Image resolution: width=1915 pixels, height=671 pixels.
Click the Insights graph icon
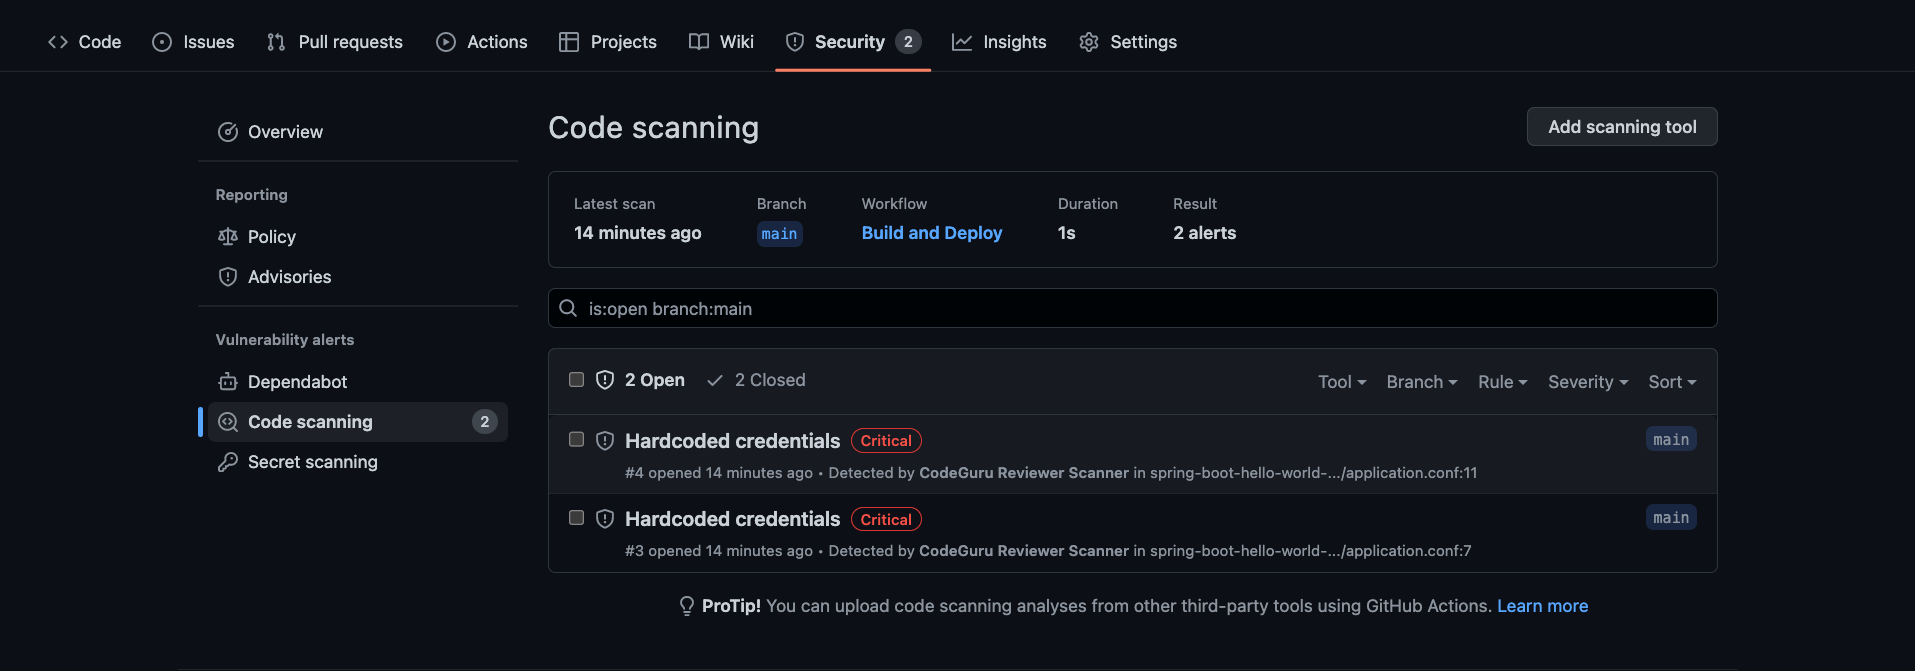click(x=962, y=42)
